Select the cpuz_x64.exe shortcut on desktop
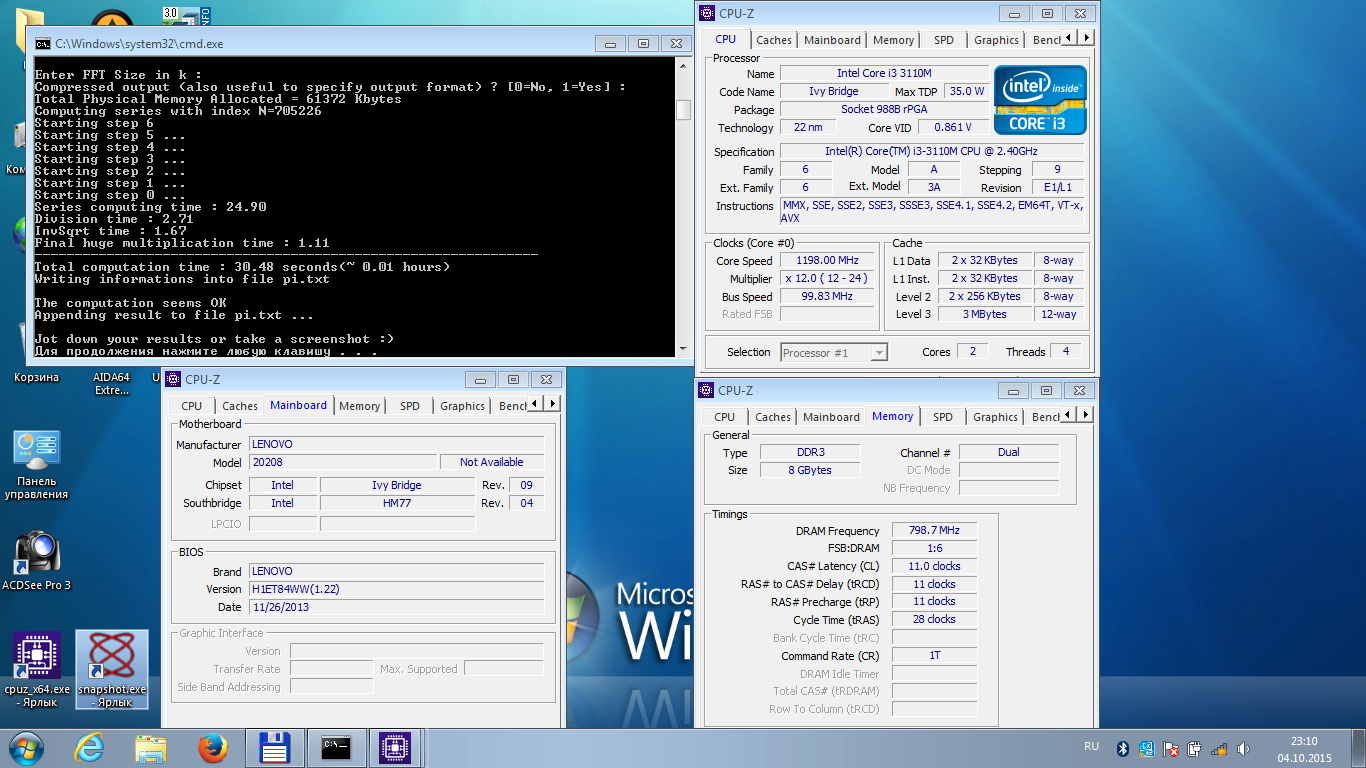This screenshot has width=1366, height=768. coord(37,669)
